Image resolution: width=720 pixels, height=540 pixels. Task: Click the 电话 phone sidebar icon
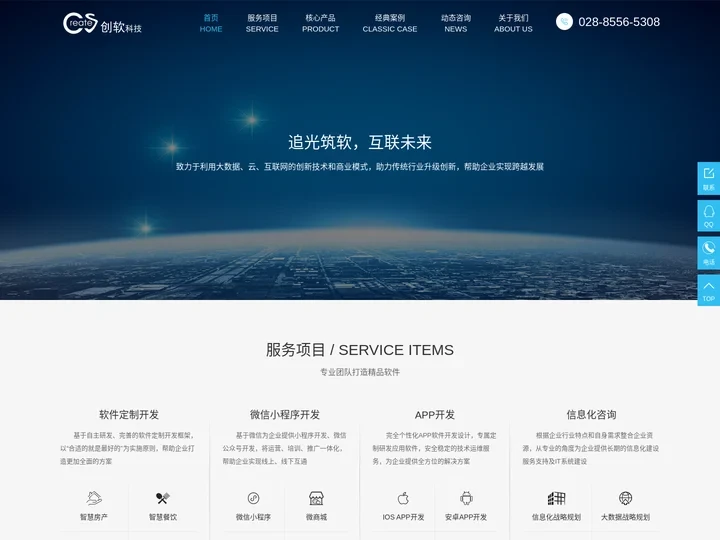pyautogui.click(x=709, y=253)
